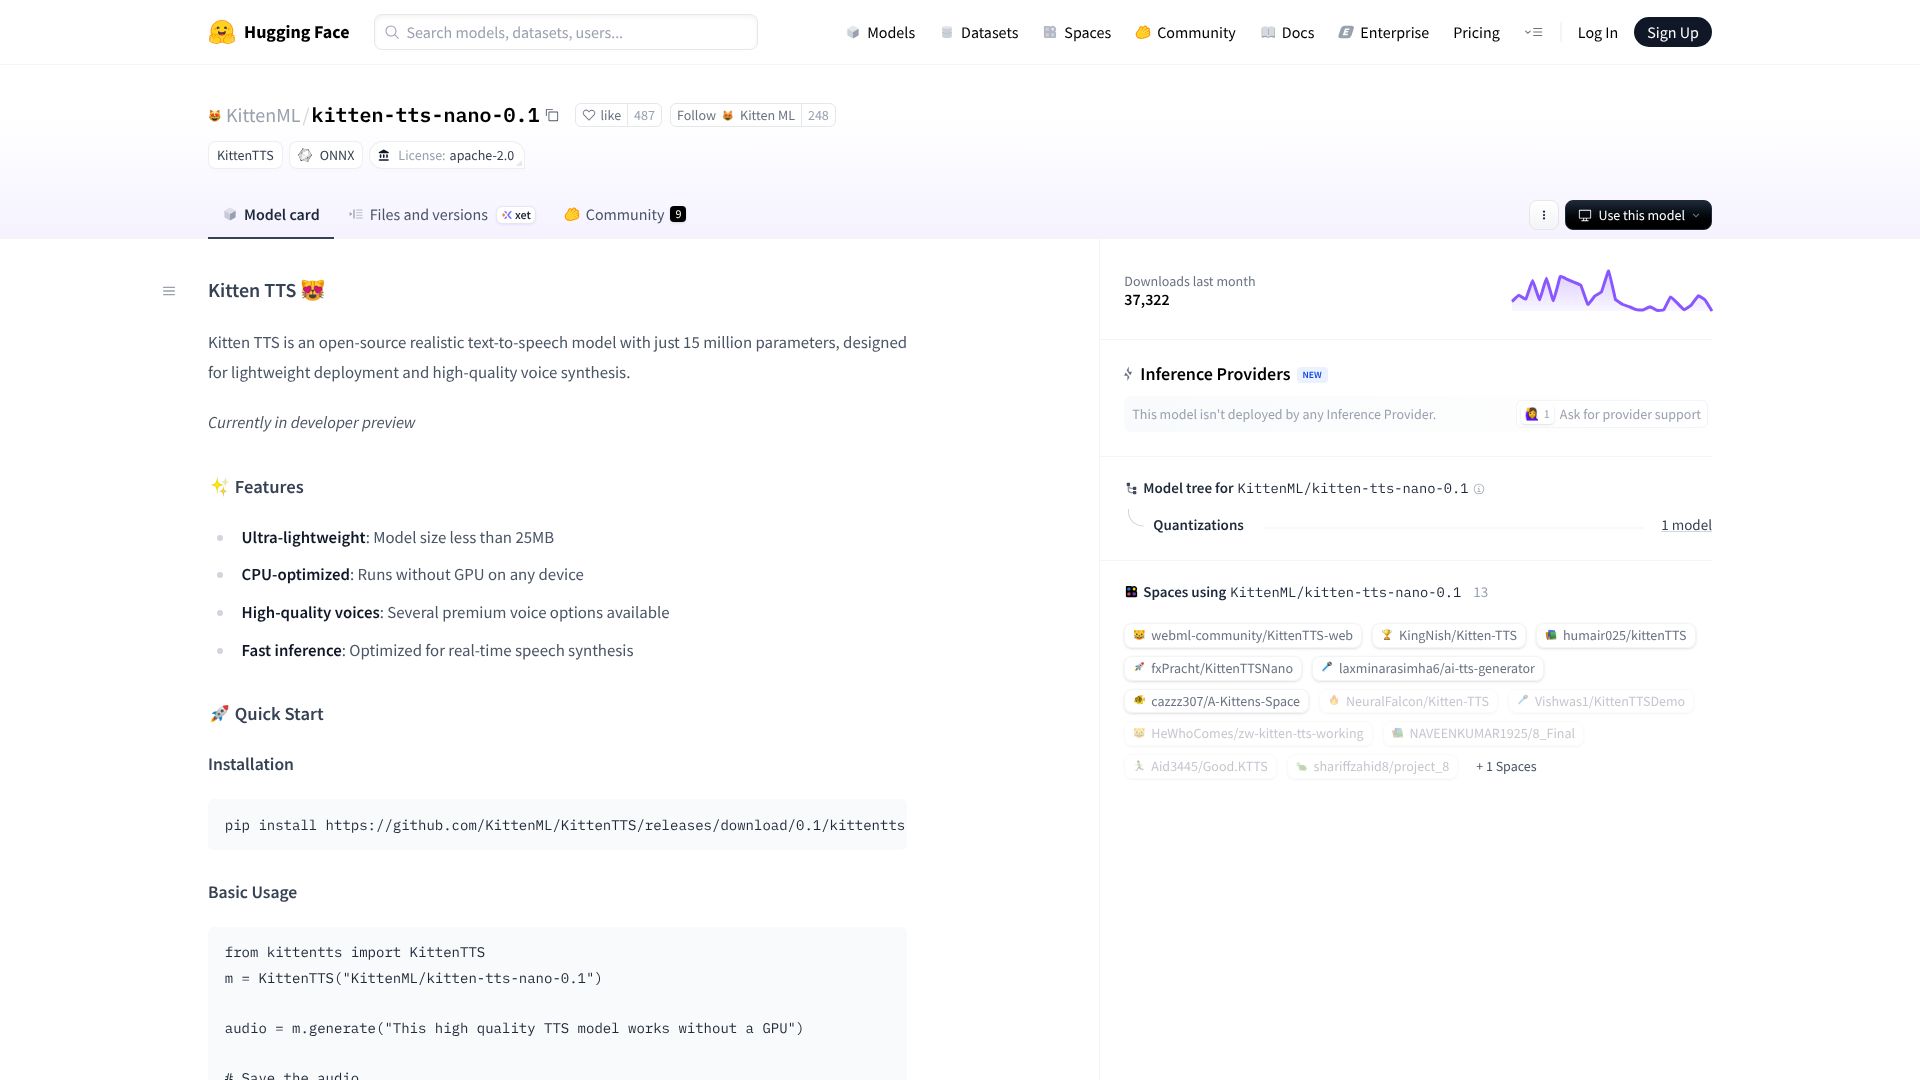
Task: Click the search models input field
Action: tap(566, 32)
